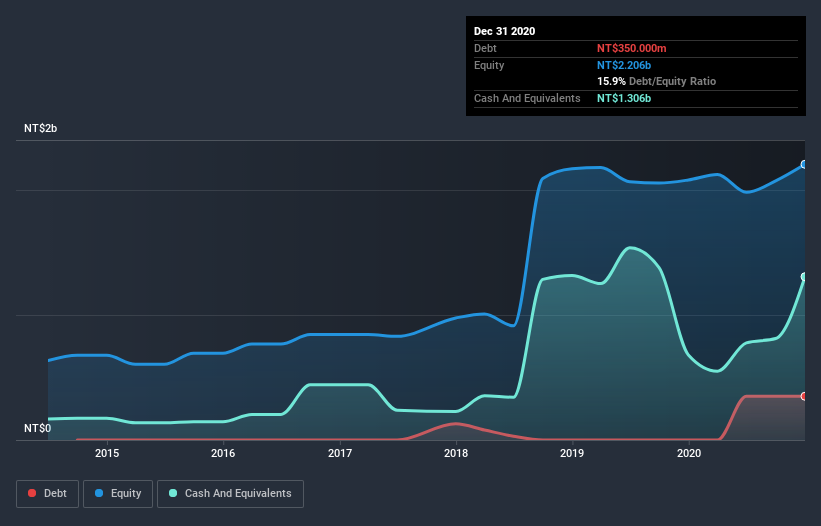
Task: Click the 2020 x-axis label
Action: [x=689, y=453]
